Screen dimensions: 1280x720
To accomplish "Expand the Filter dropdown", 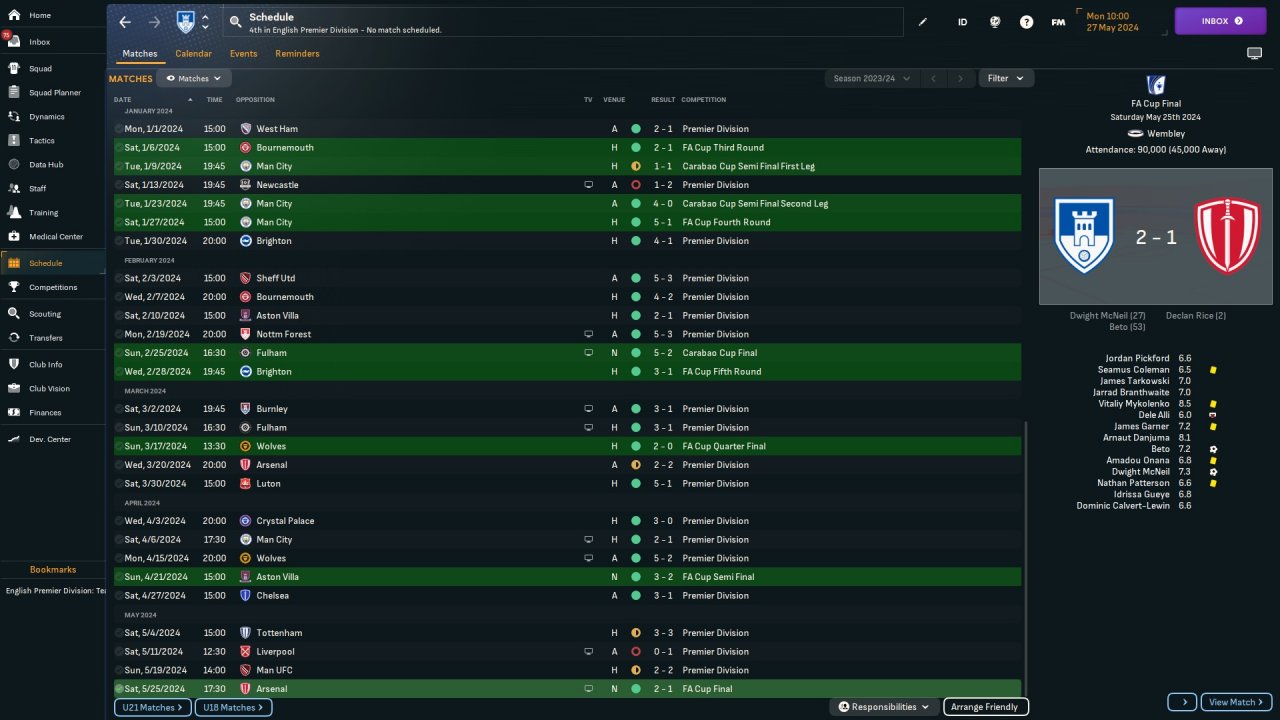I will tap(1005, 78).
